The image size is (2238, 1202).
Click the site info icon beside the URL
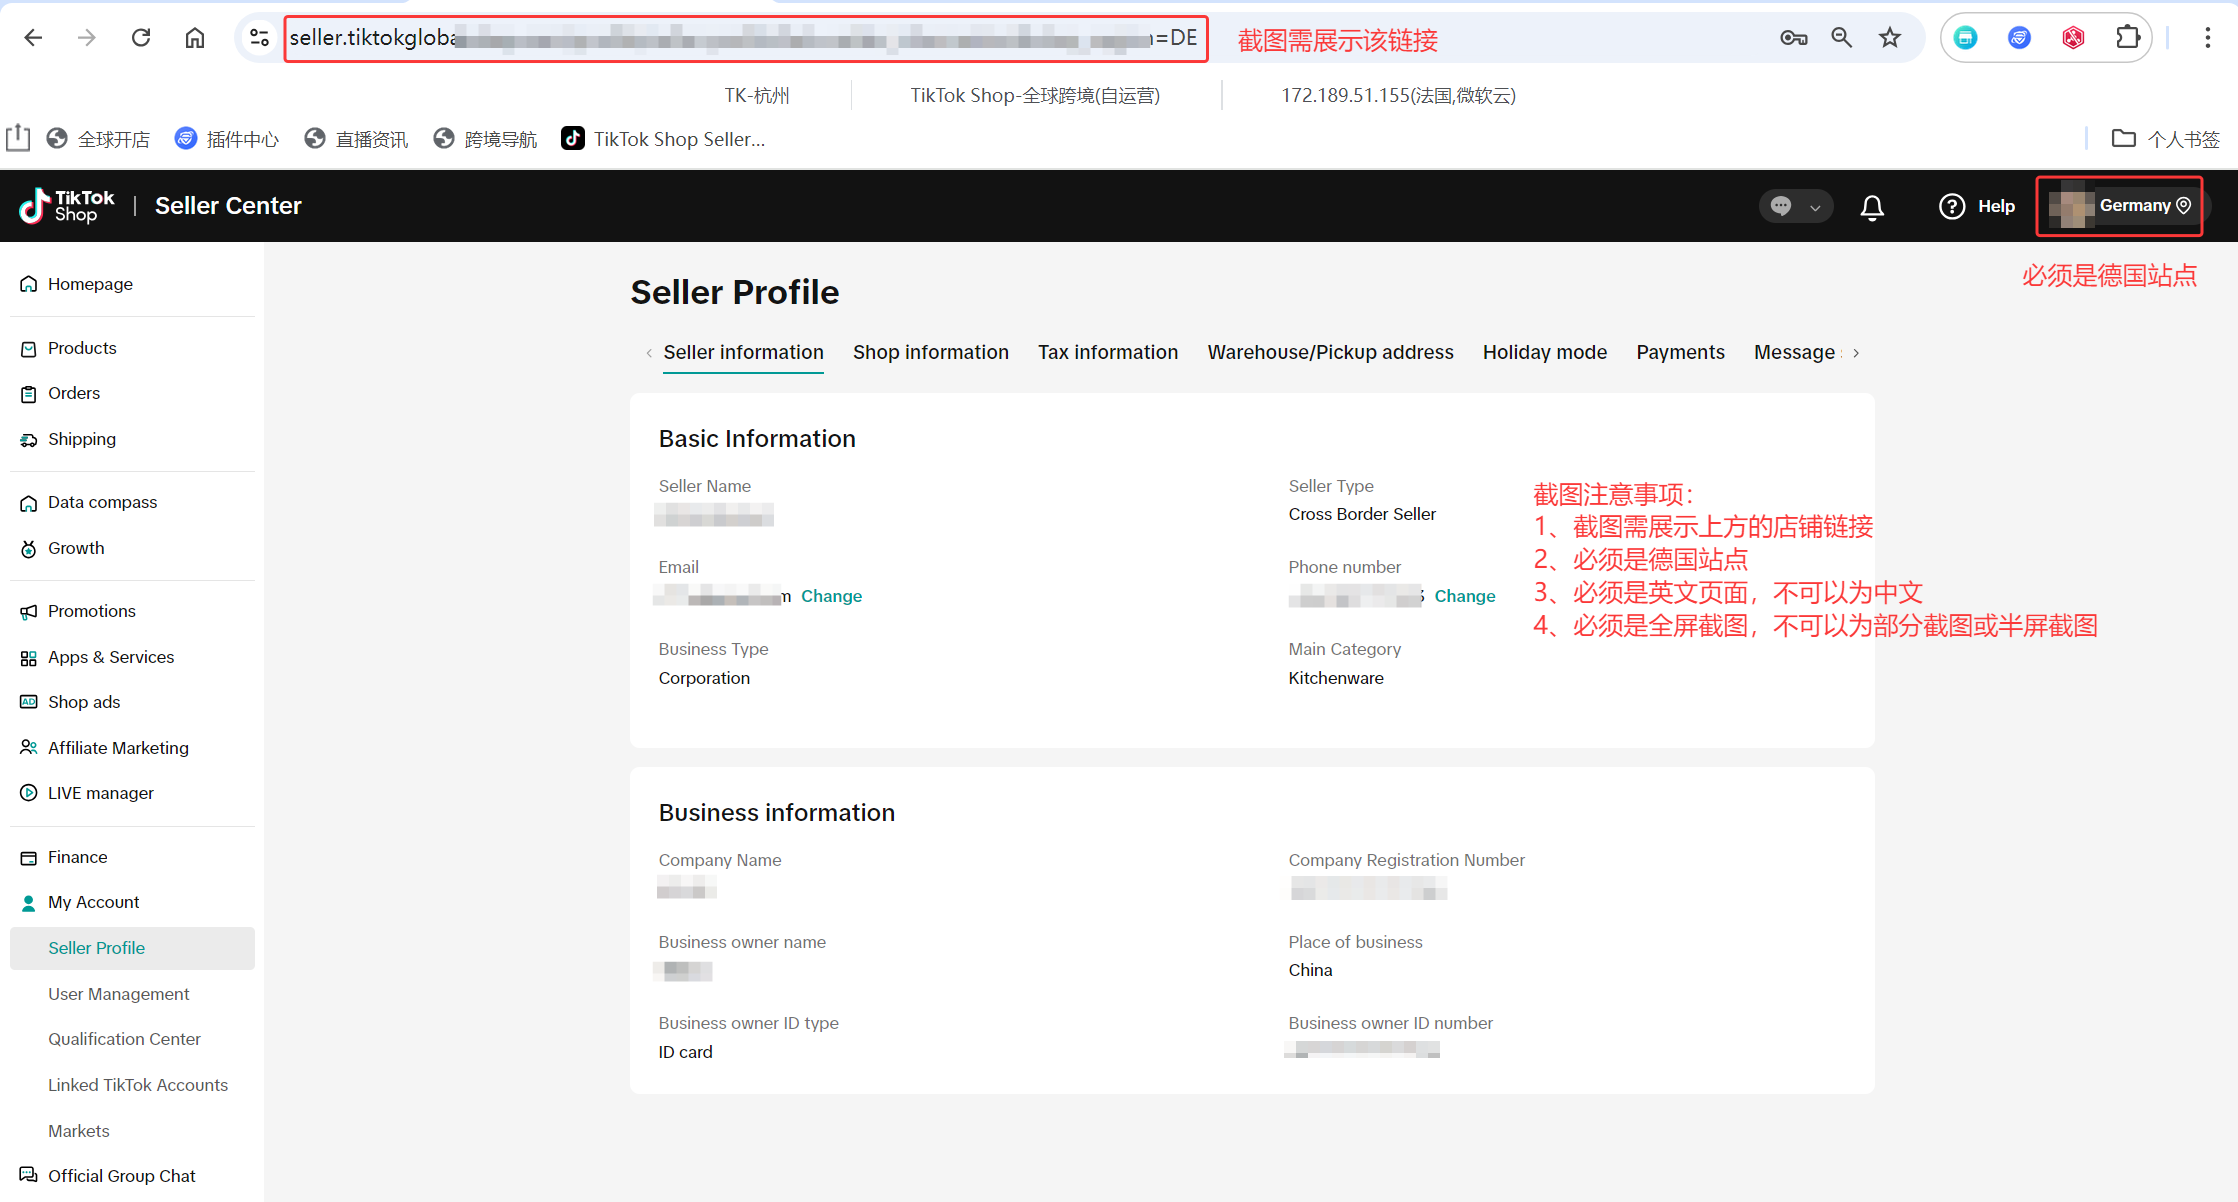[x=259, y=38]
